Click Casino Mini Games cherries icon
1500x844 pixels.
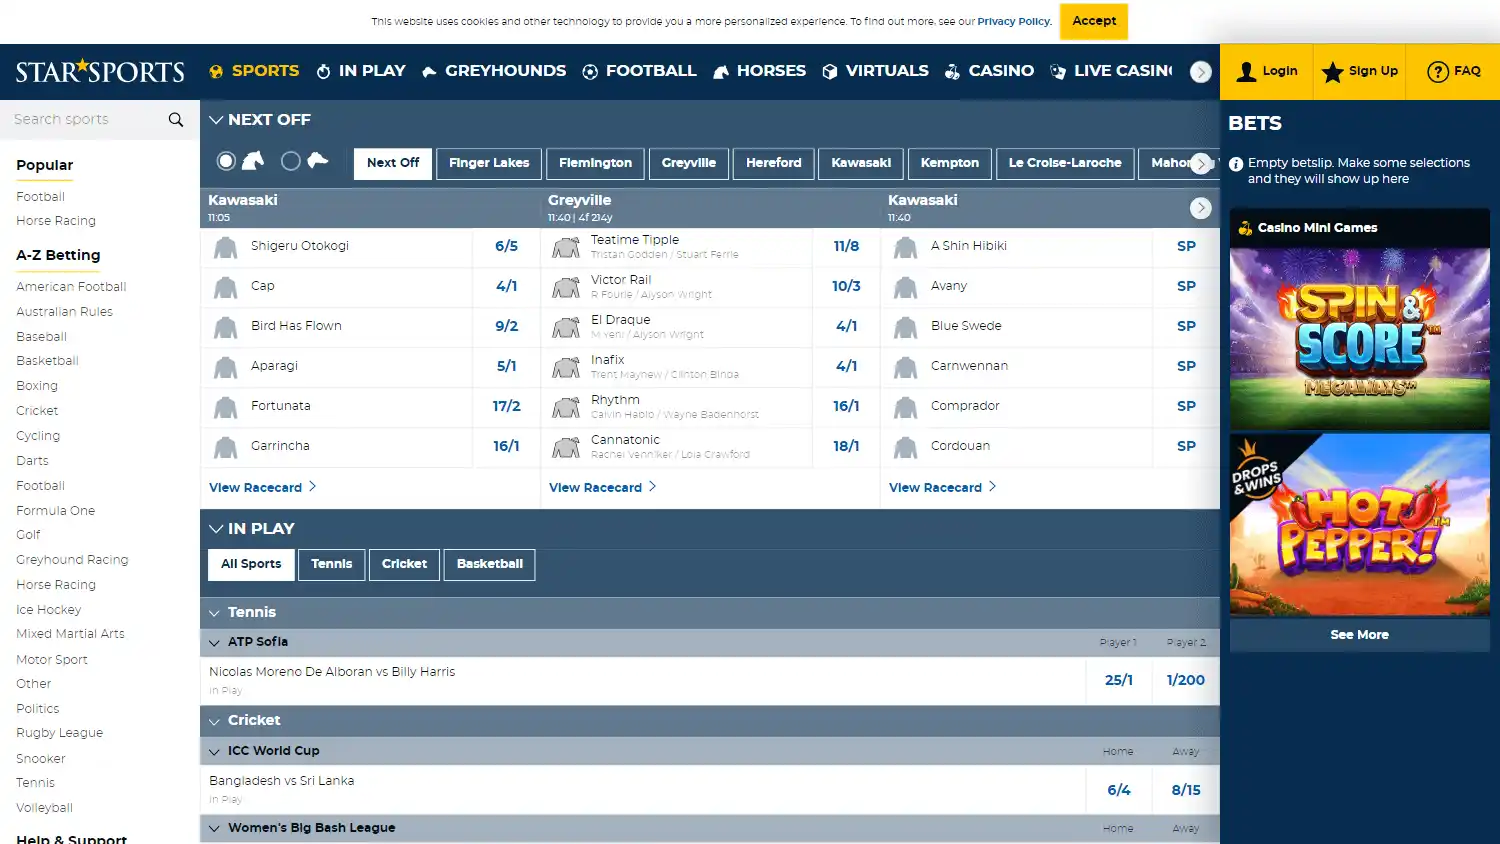click(x=1245, y=228)
